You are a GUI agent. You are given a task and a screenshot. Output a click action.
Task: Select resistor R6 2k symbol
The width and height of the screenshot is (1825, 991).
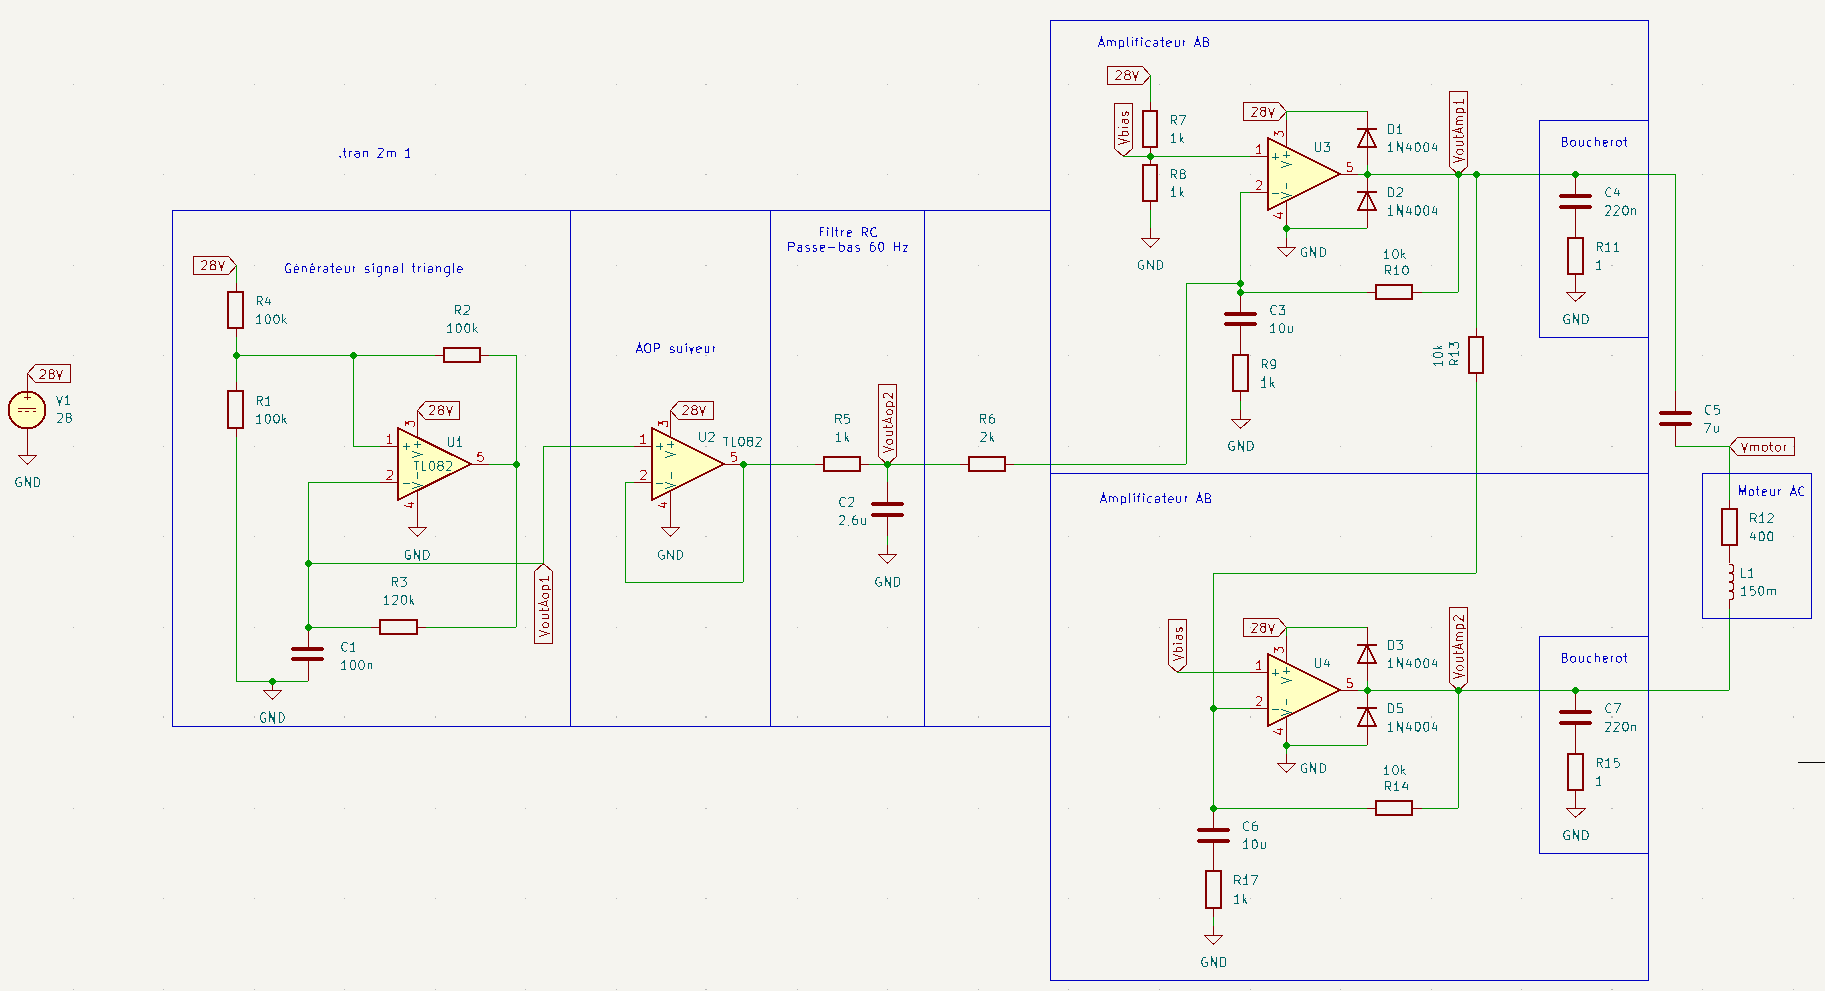click(987, 464)
